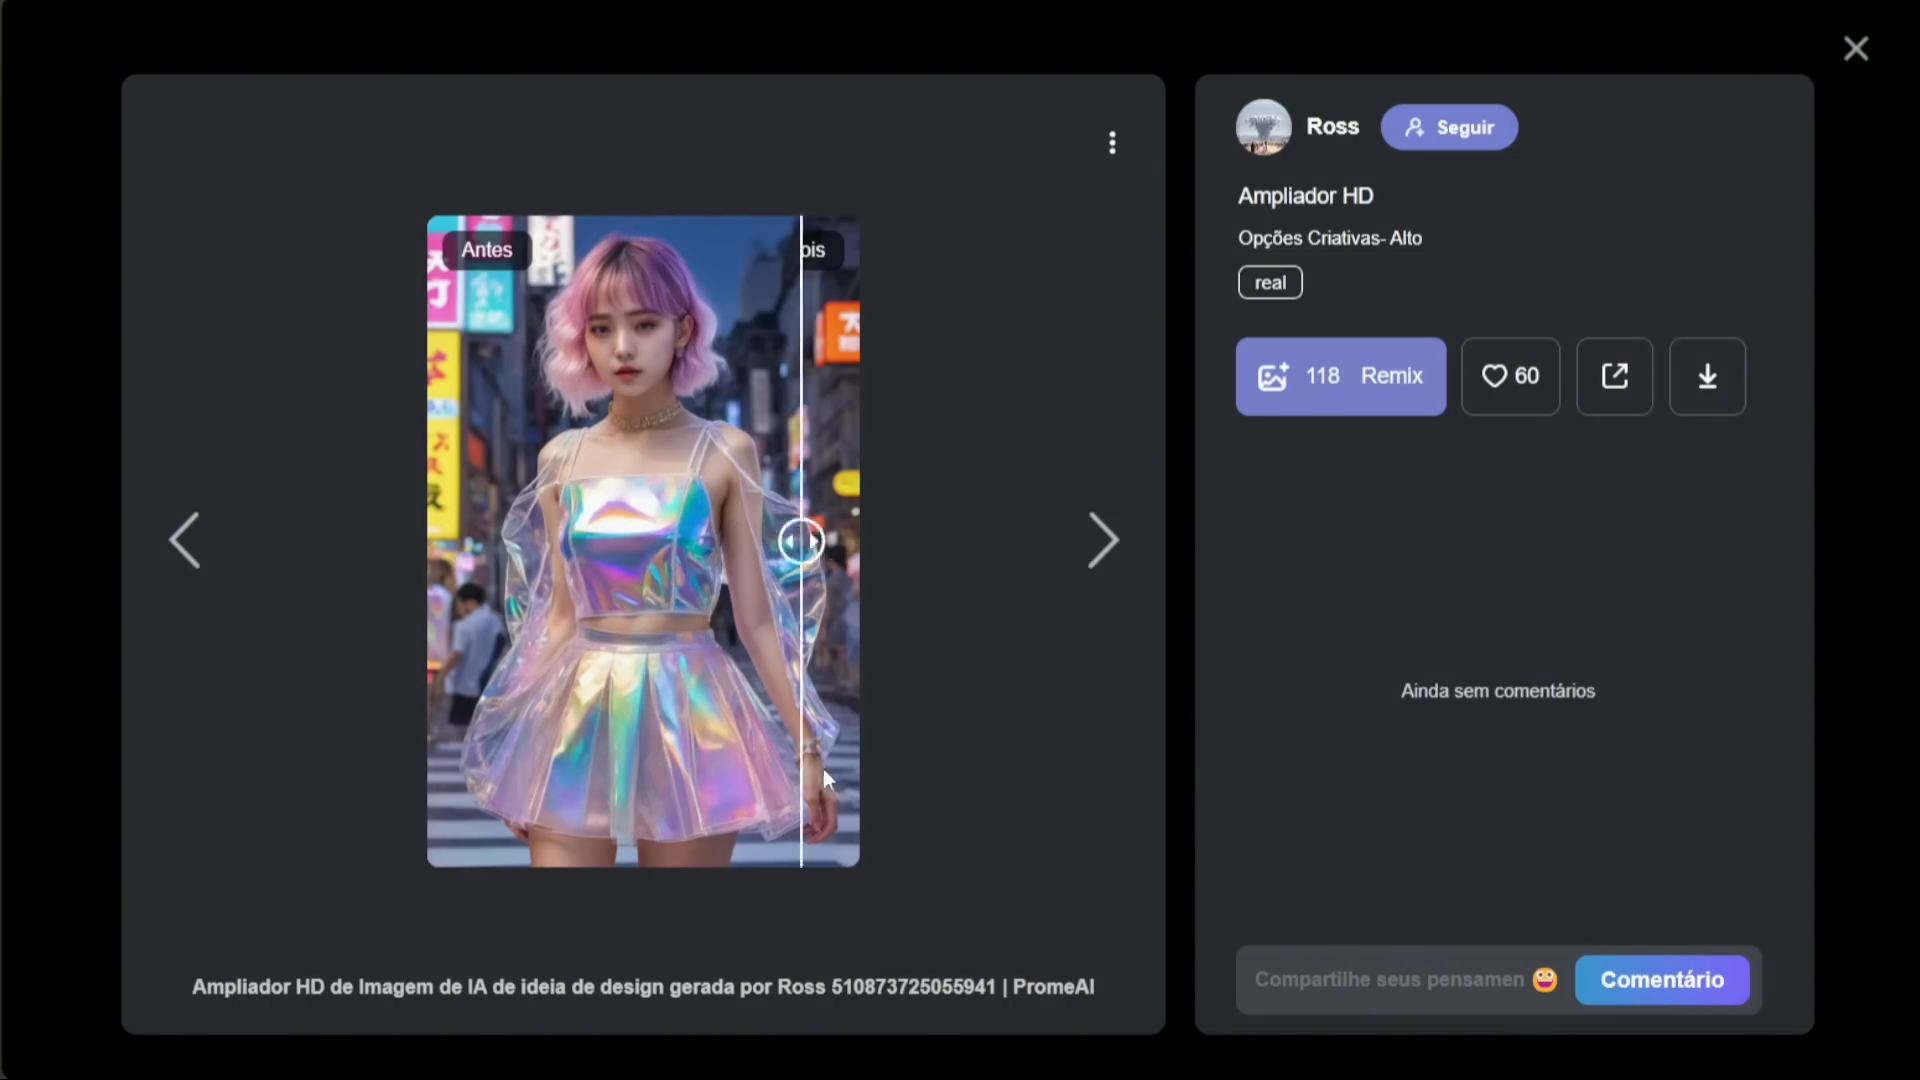Image resolution: width=1920 pixels, height=1080 pixels.
Task: Like the image via heart icon 60
Action: [1510, 376]
